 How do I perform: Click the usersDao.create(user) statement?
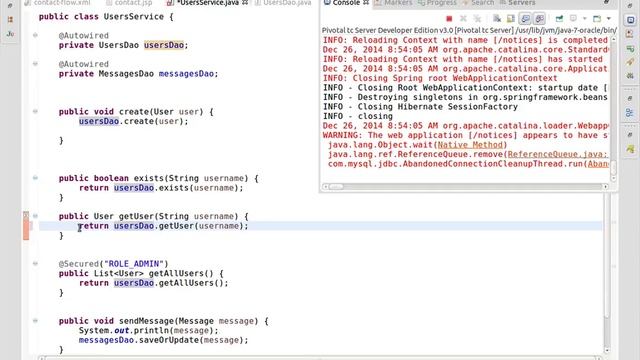(x=133, y=121)
